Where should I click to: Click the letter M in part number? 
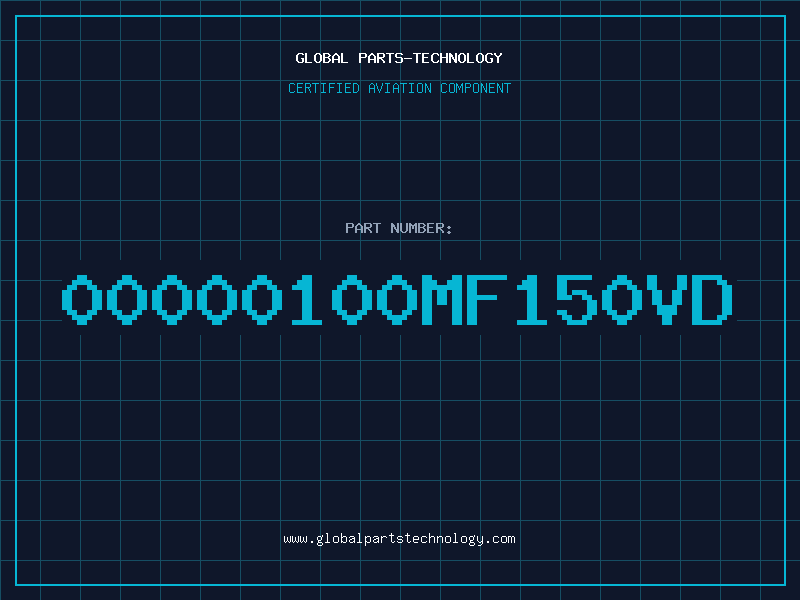click(442, 300)
